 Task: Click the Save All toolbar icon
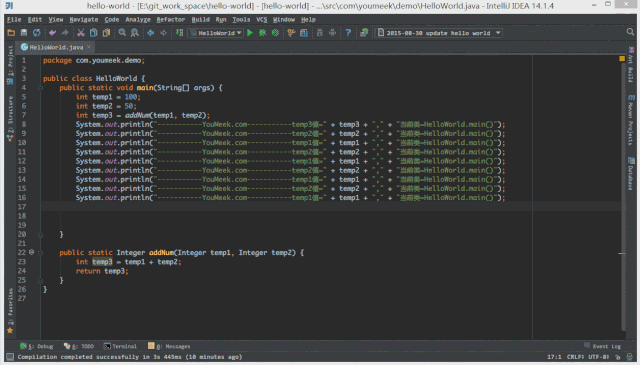pyautogui.click(x=24, y=33)
